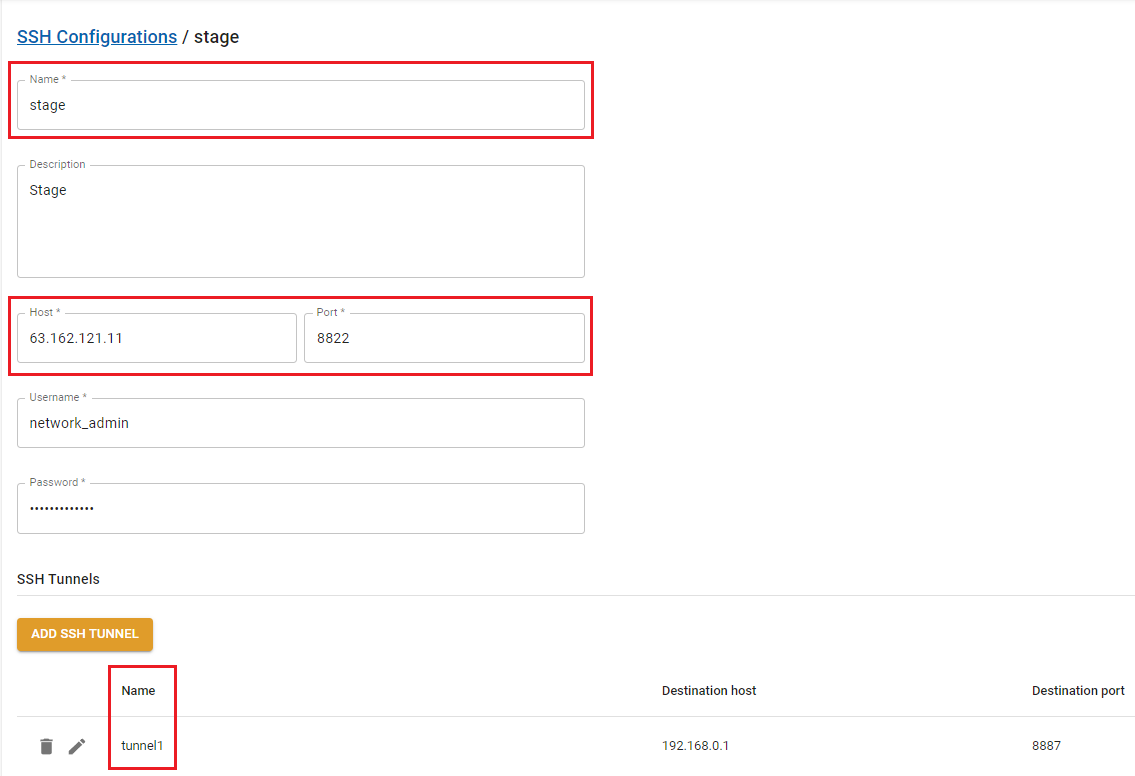Click the Description field label
1135x776 pixels.
(x=57, y=164)
